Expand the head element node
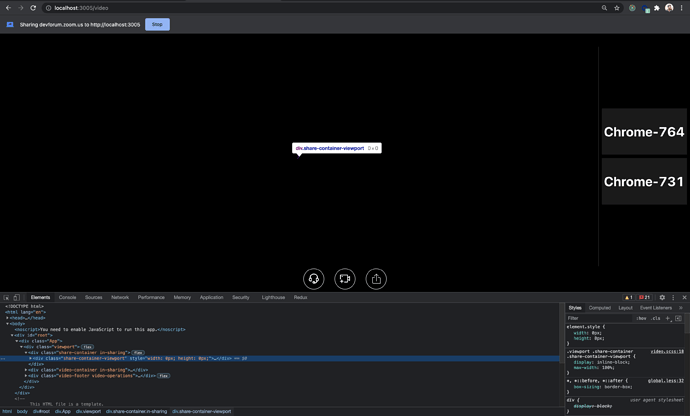The image size is (690, 416). pyautogui.click(x=7, y=318)
